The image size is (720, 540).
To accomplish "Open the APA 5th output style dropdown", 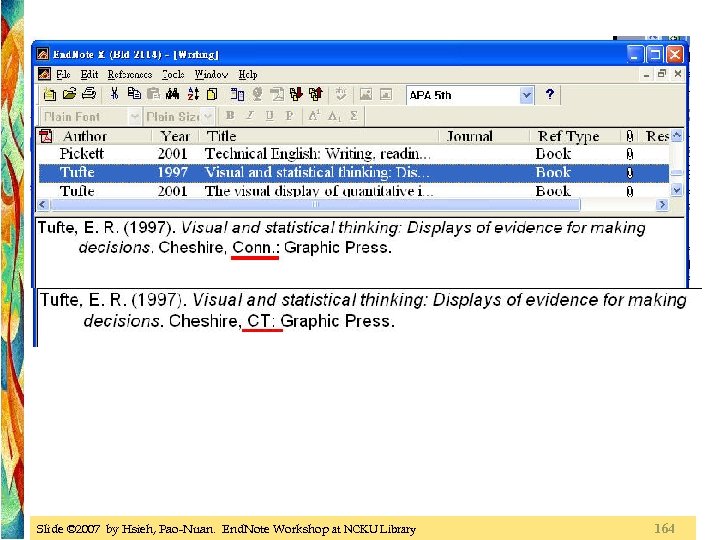I will [x=527, y=96].
